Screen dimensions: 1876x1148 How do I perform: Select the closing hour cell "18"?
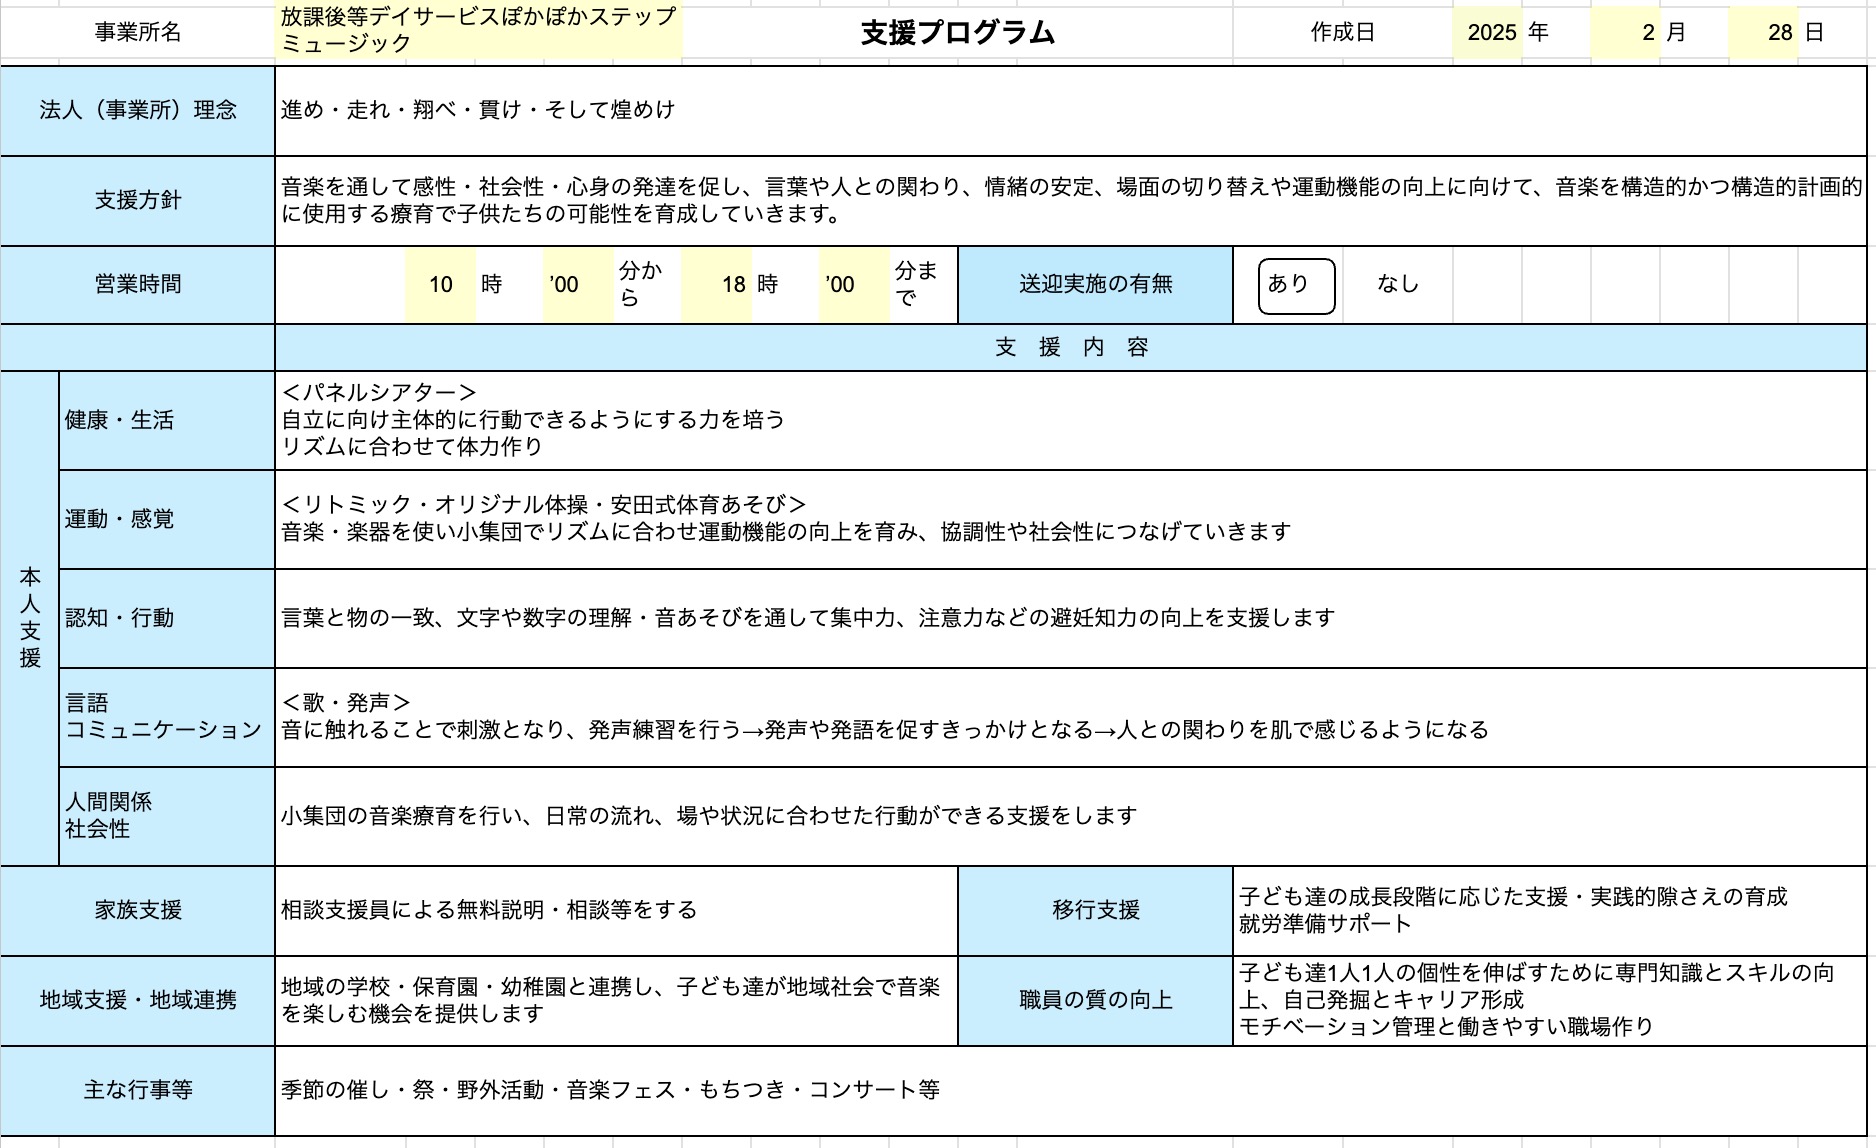718,285
